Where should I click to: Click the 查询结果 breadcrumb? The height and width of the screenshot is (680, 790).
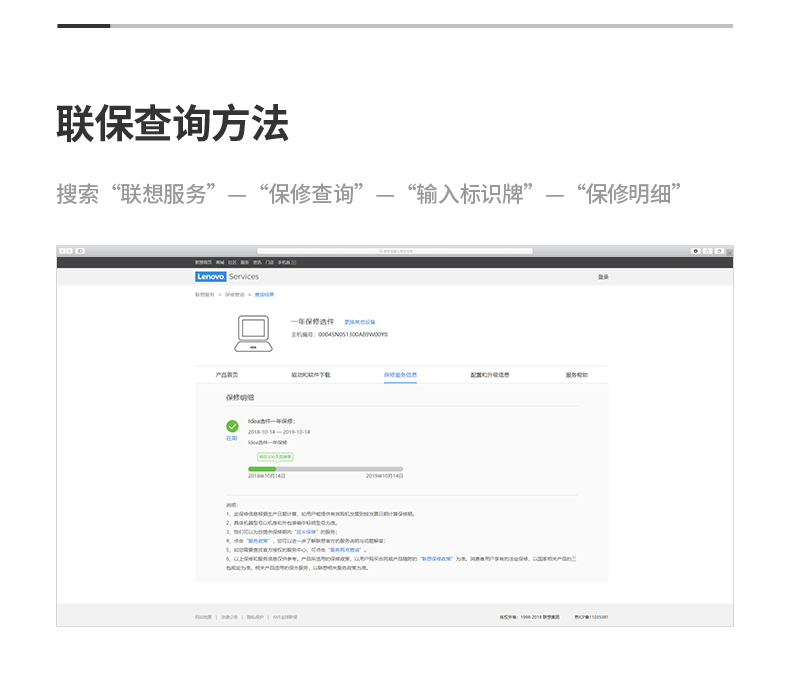pyautogui.click(x=264, y=295)
